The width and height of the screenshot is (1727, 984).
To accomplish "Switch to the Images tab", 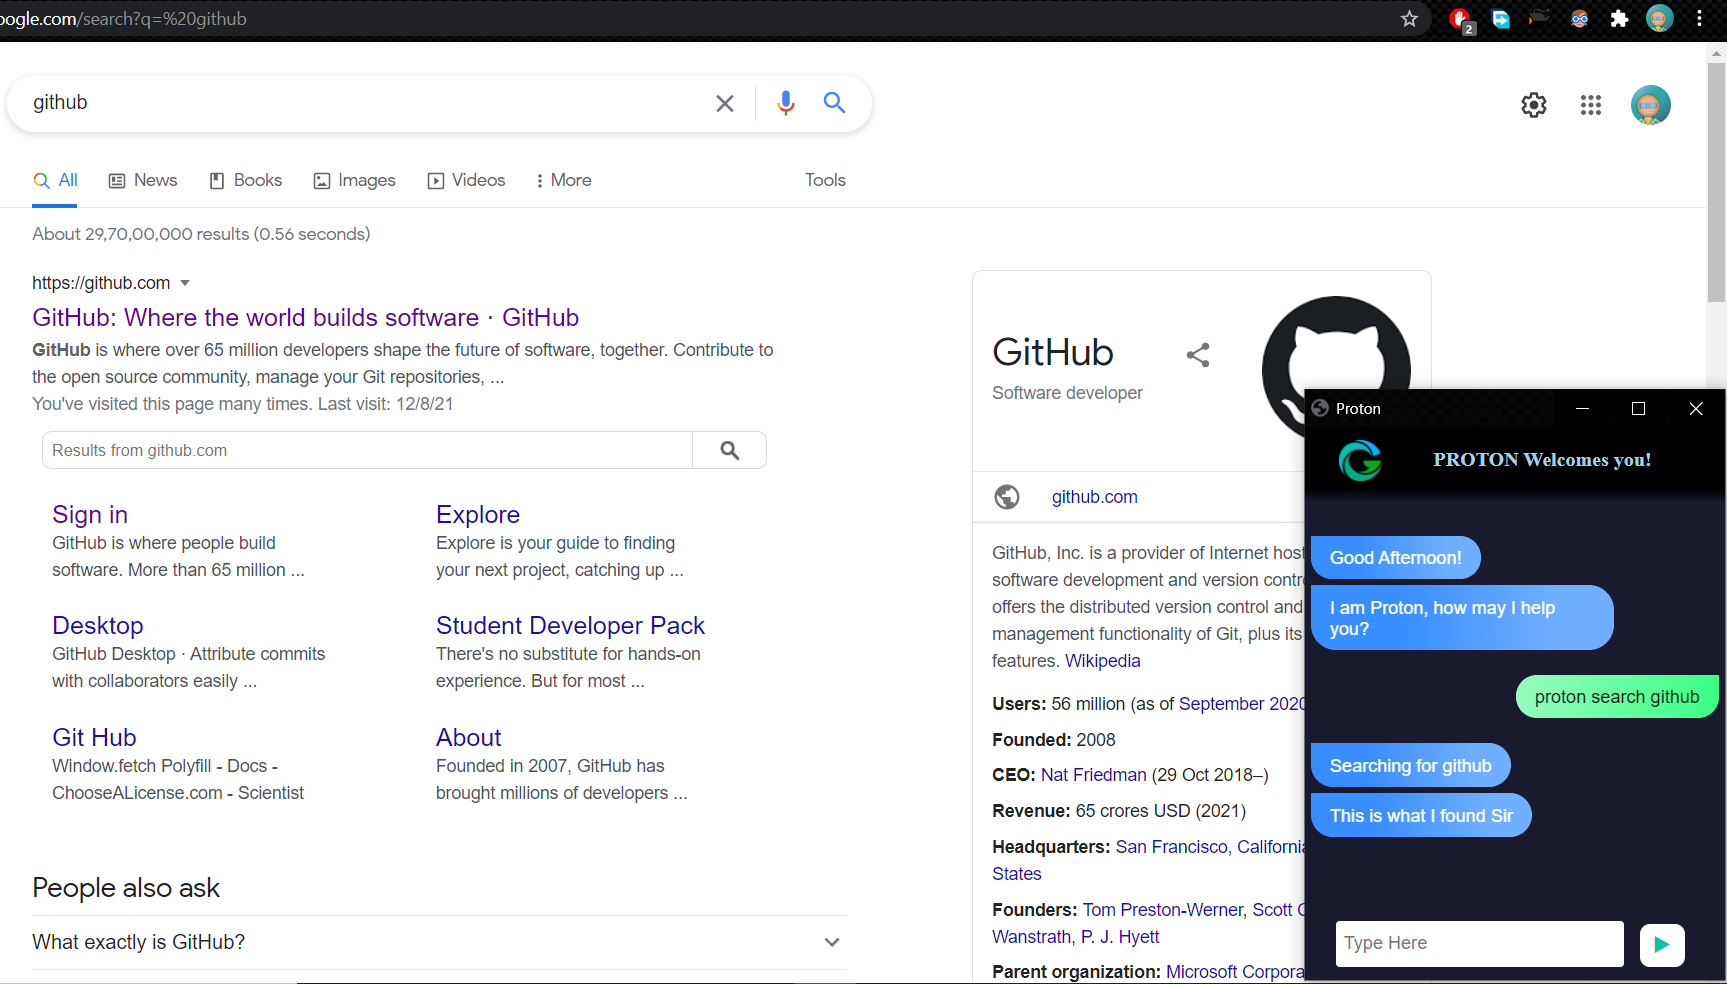I will [x=355, y=180].
